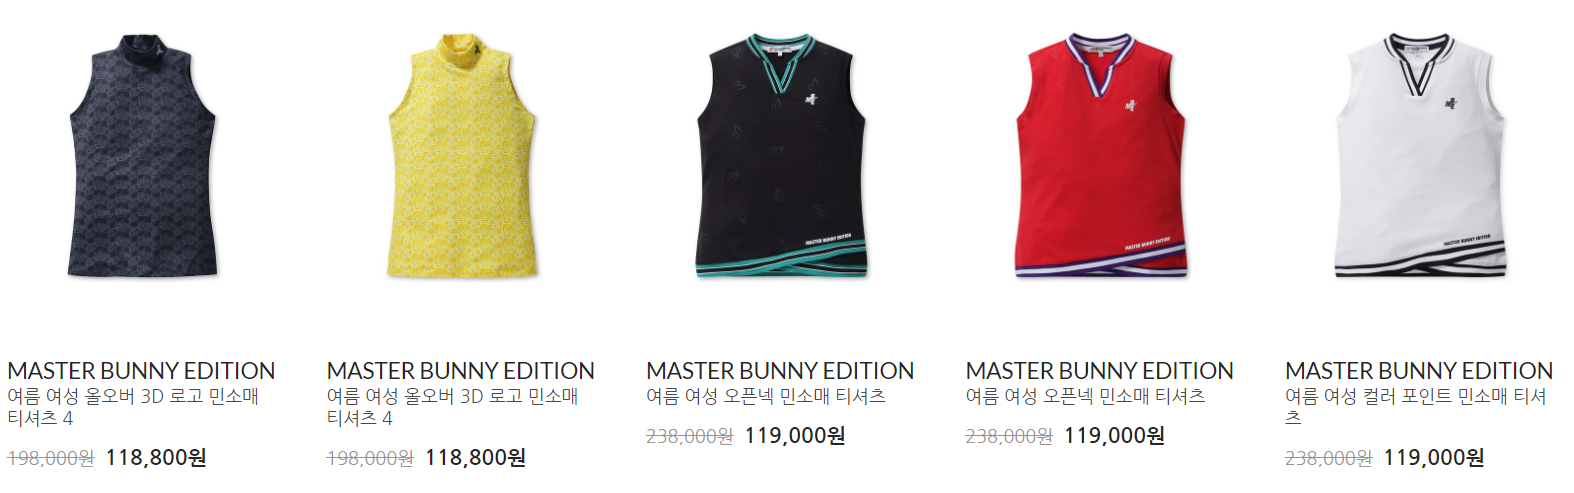Open 3D 로고 민소매 title under yellow shirt

pos(453,407)
